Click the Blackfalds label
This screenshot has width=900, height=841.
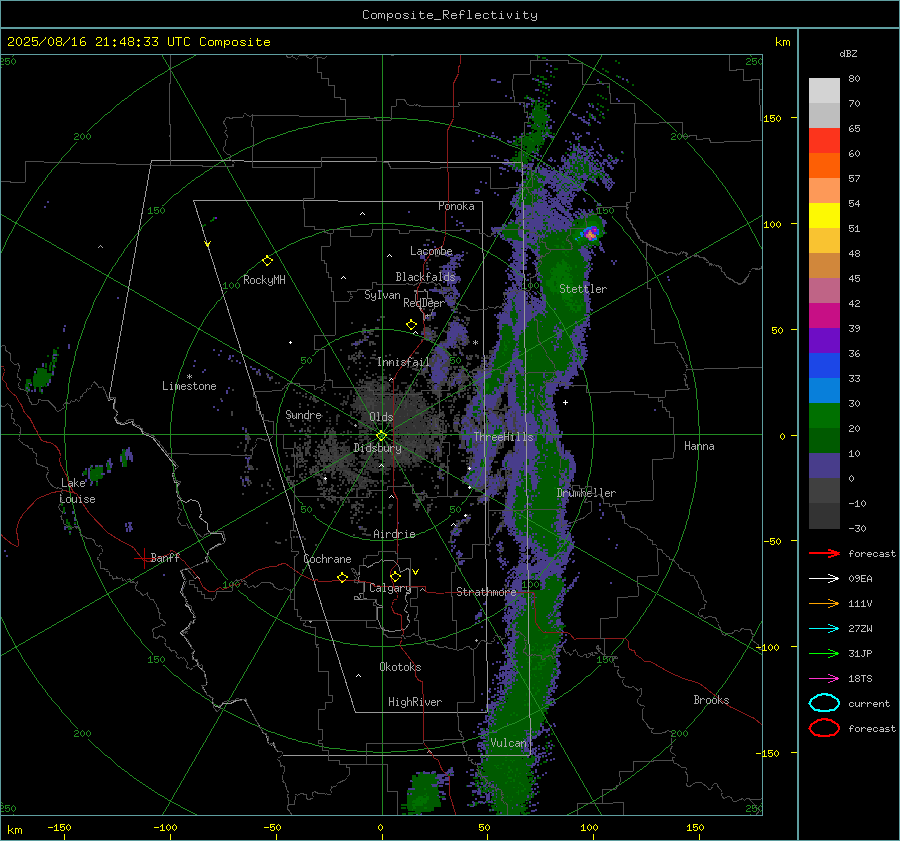[425, 277]
